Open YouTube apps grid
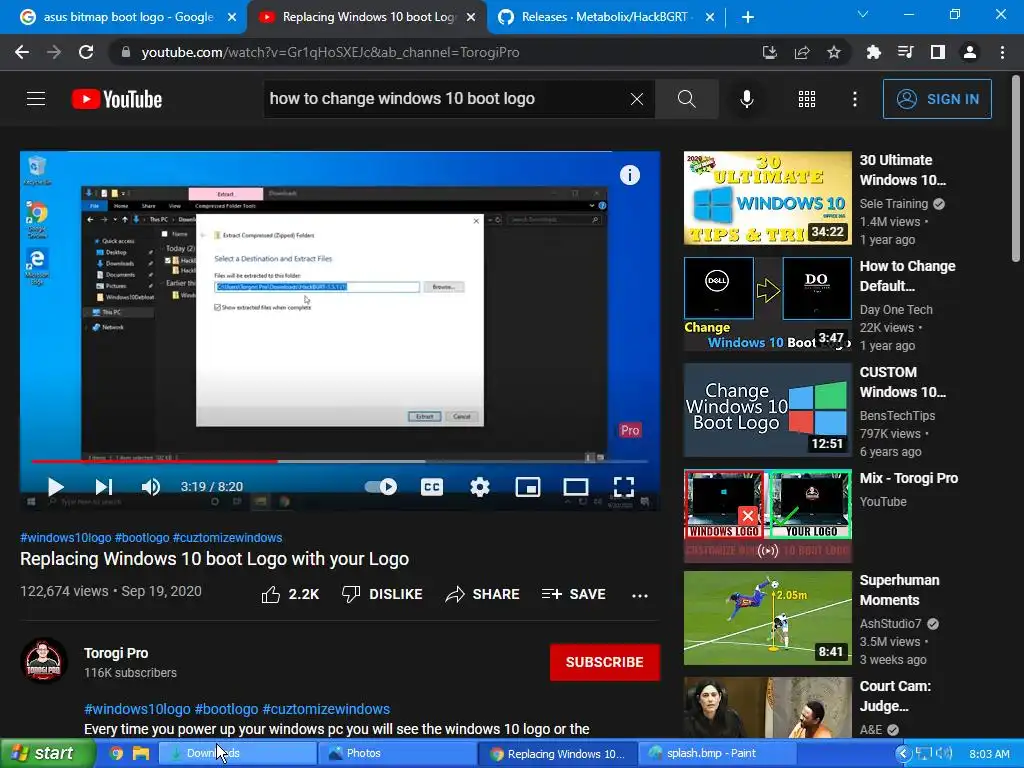 807,99
